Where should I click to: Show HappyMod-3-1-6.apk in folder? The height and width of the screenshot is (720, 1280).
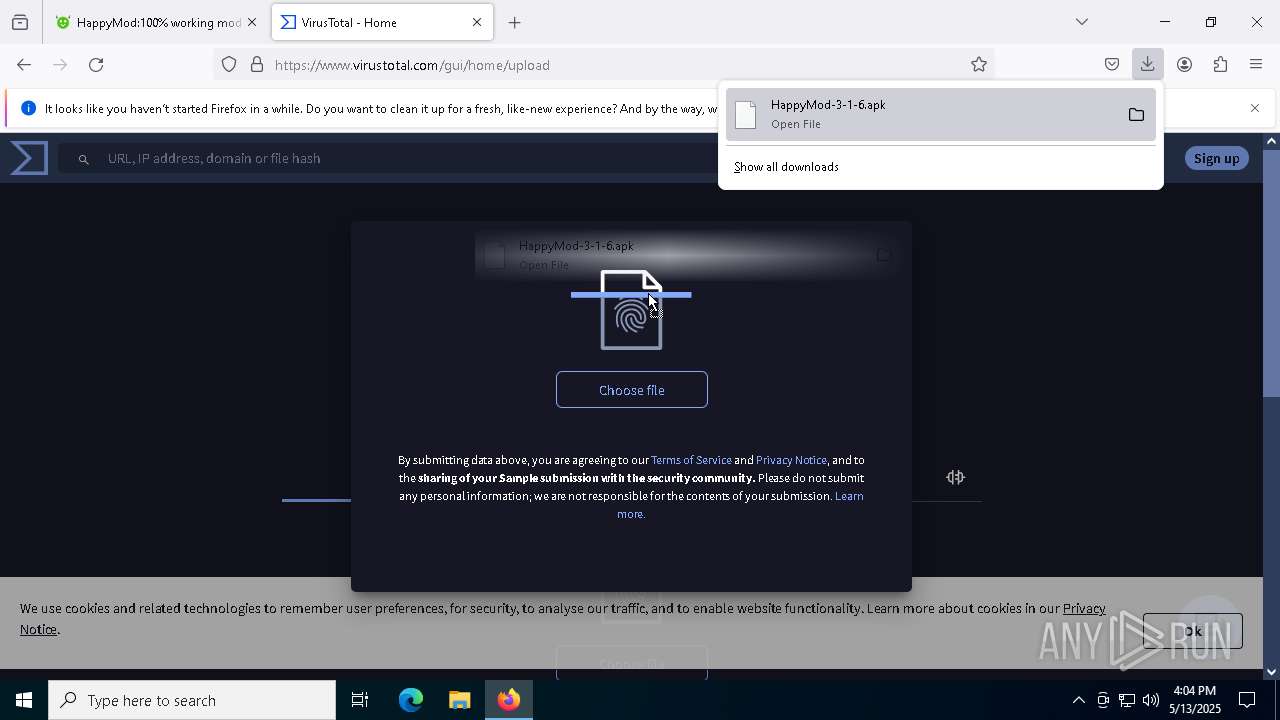pyautogui.click(x=1136, y=115)
